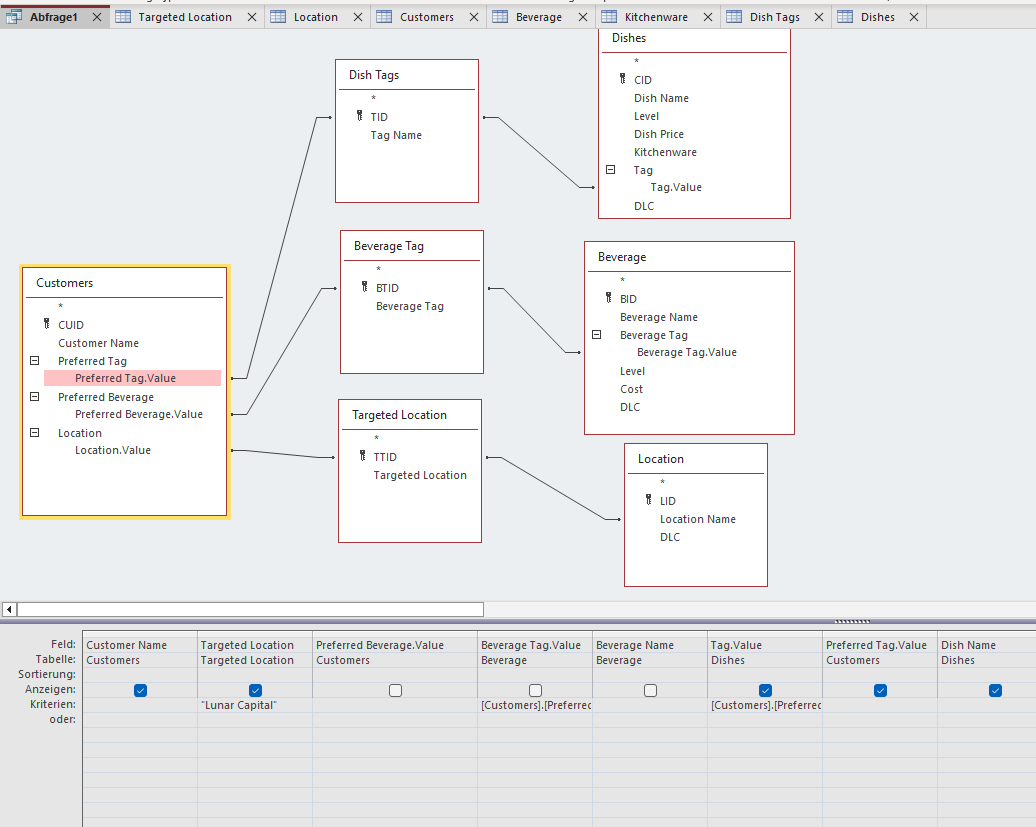Click the table icon on the Location tab
The image size is (1036, 827).
(x=278, y=17)
